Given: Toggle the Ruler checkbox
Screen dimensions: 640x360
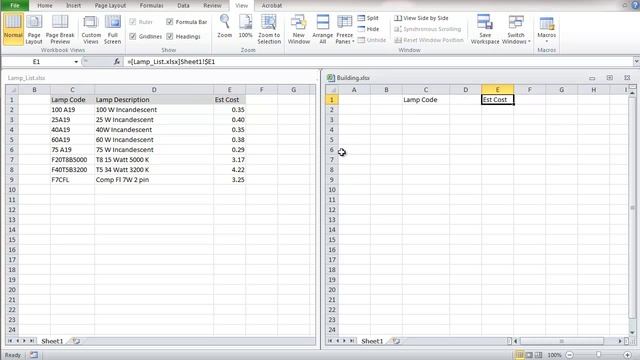Looking at the screenshot, I should pyautogui.click(x=133, y=22).
